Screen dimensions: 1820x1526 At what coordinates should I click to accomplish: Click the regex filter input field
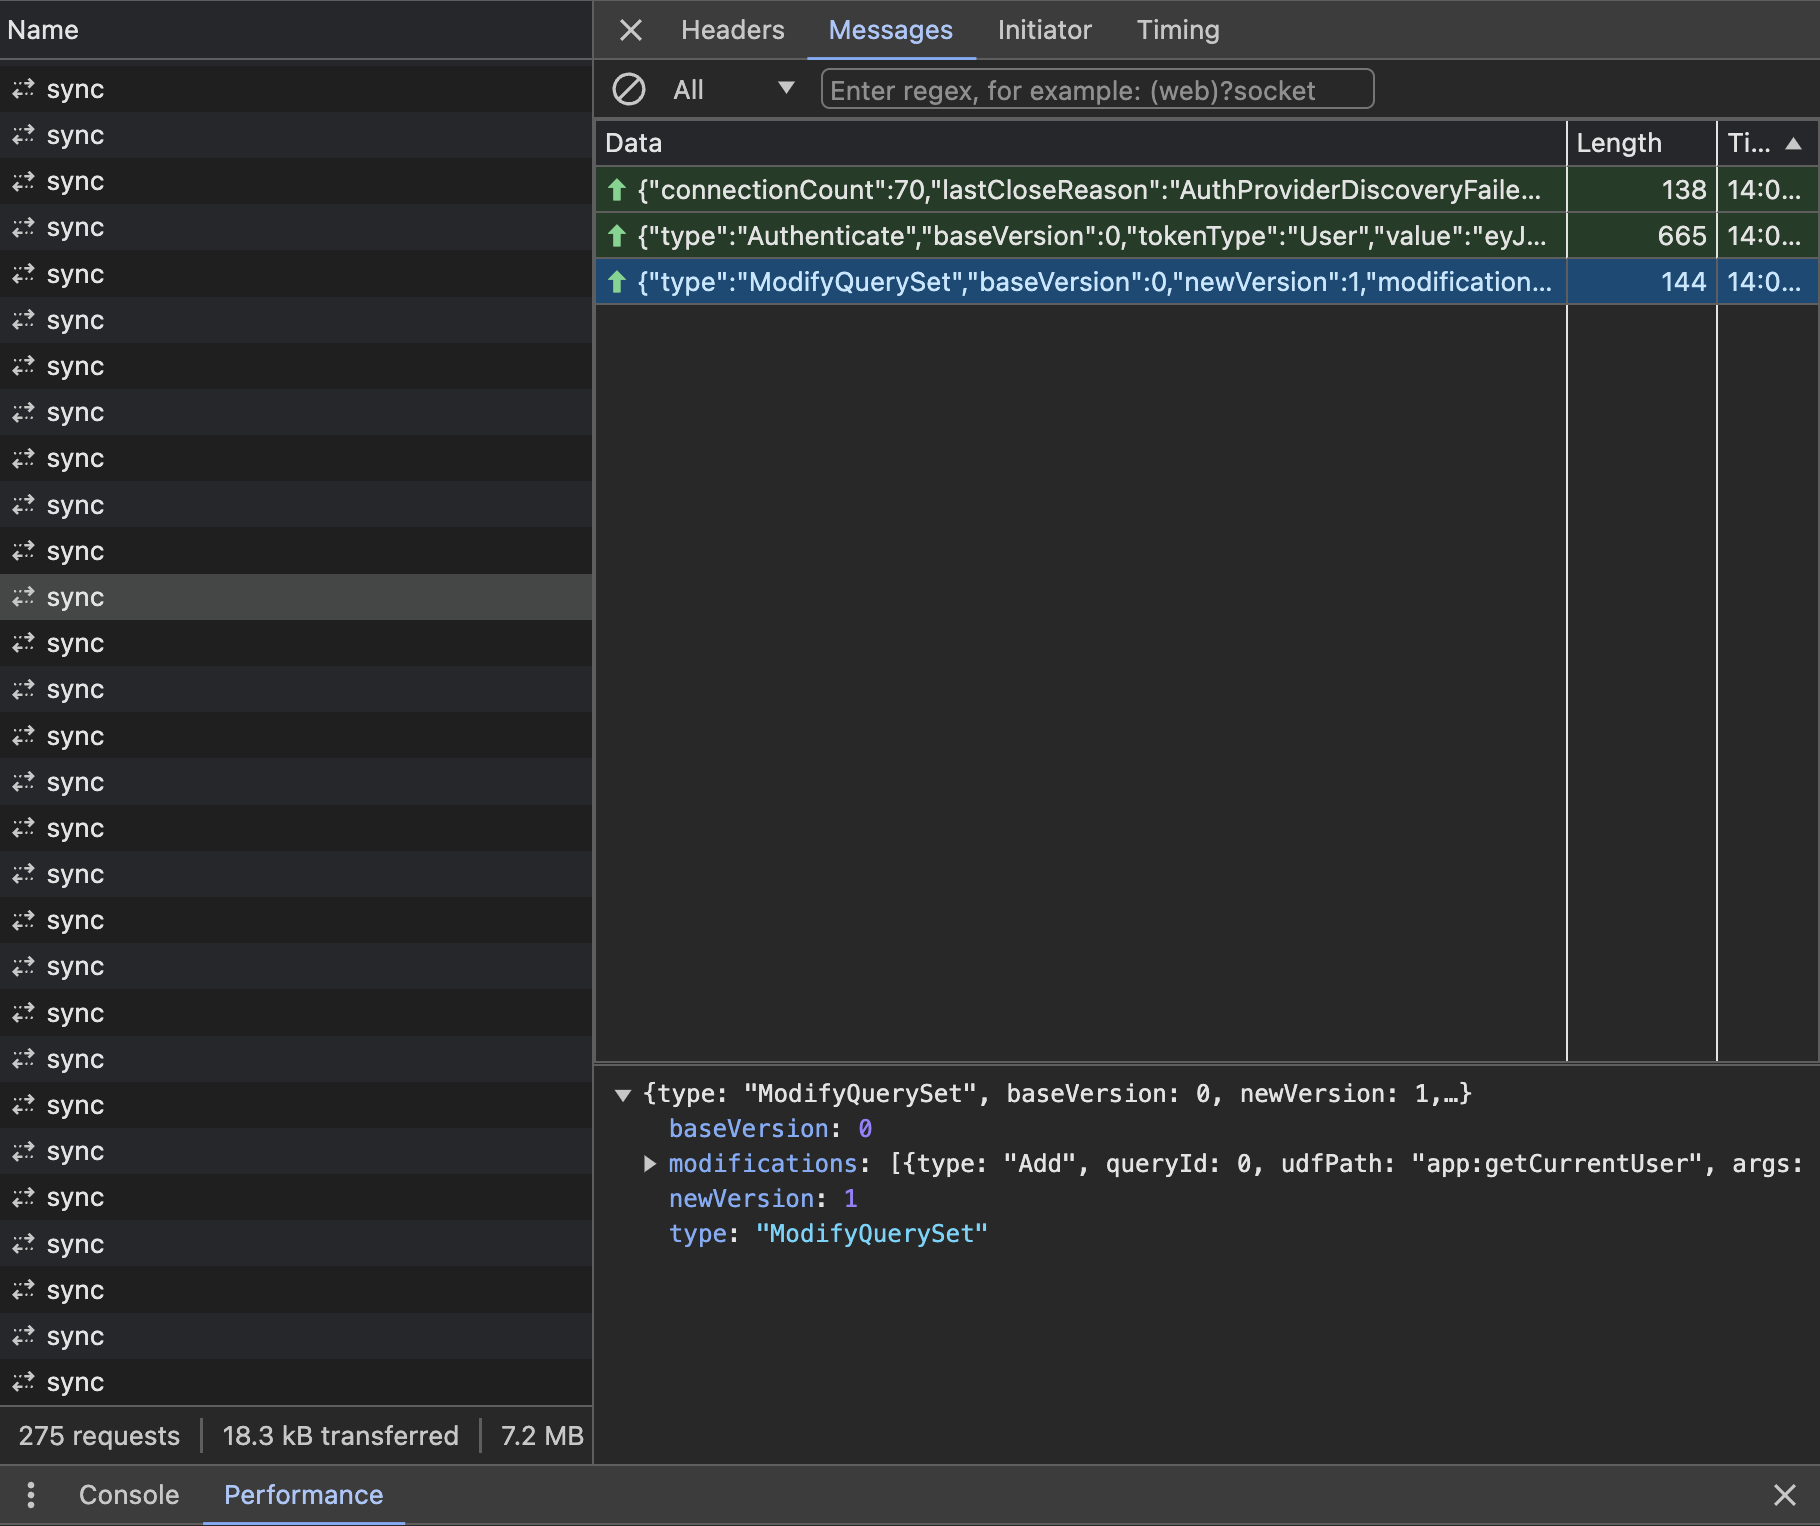point(1096,90)
